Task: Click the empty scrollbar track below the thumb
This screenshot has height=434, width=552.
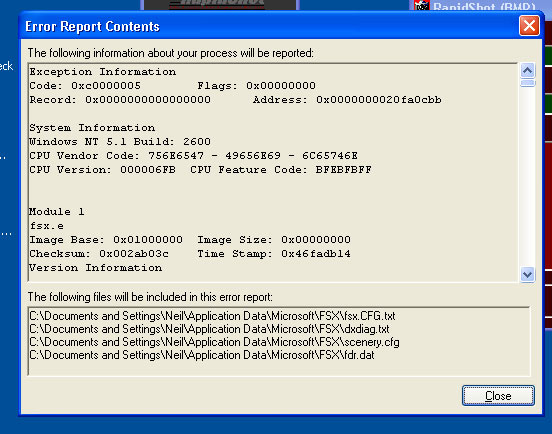Action: click(527, 177)
